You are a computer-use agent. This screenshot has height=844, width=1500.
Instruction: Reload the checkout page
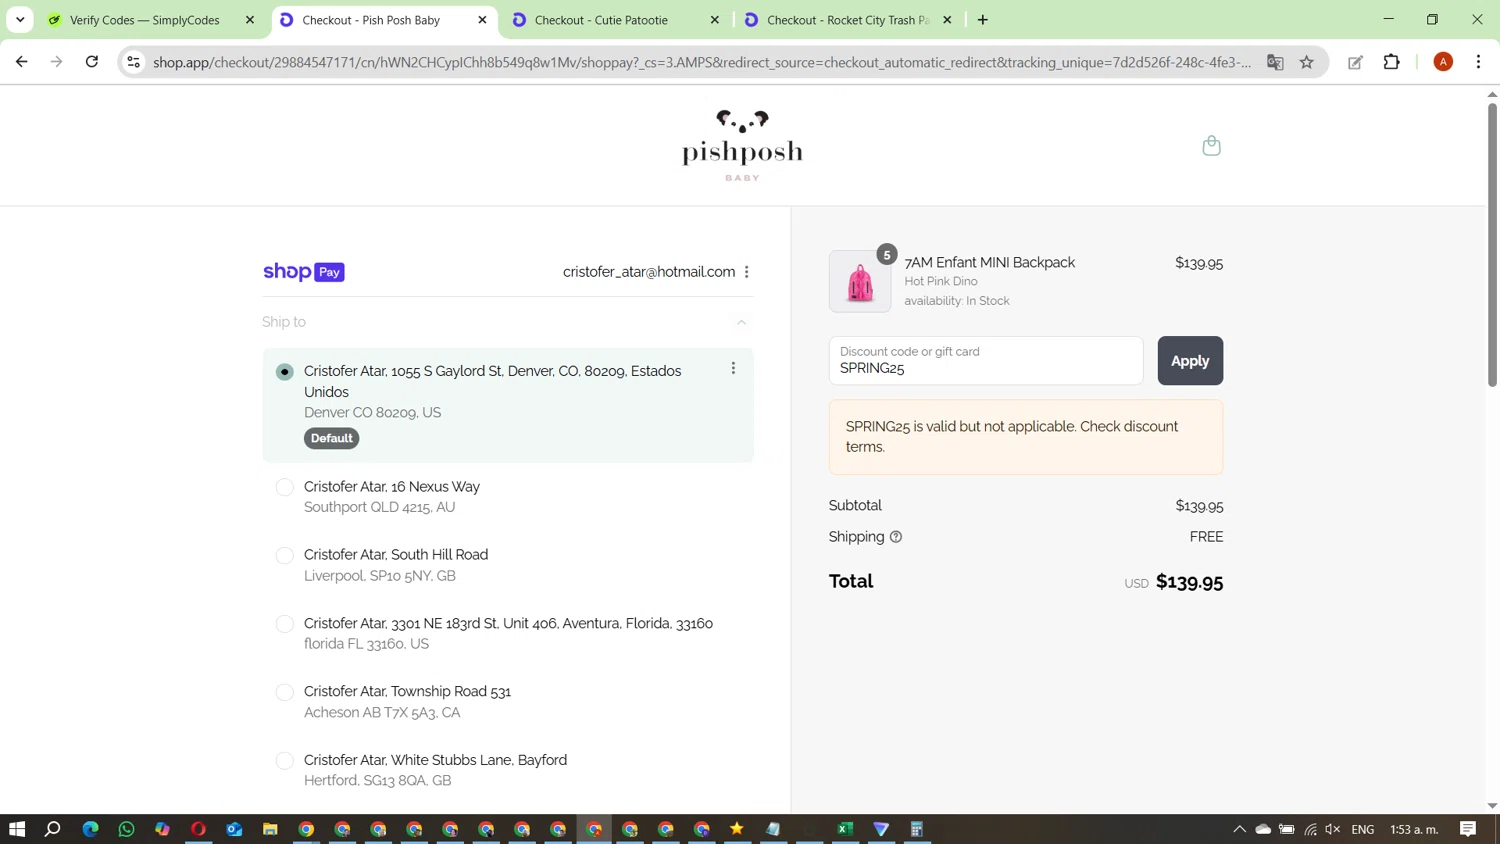(92, 62)
